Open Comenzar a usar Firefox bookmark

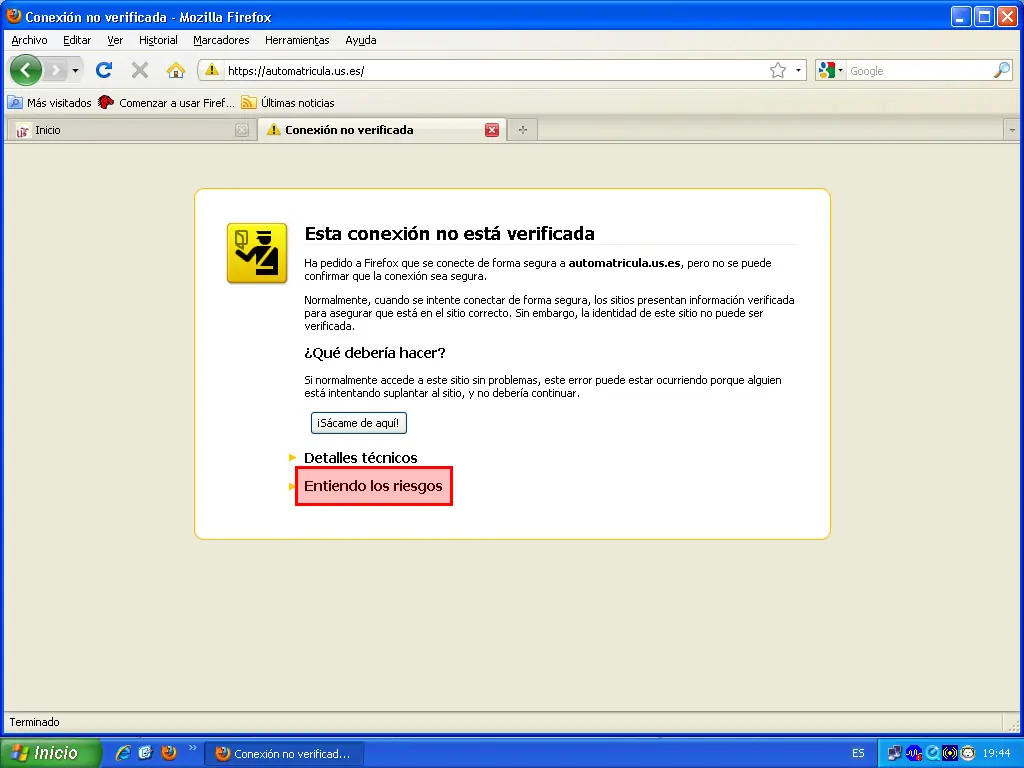click(x=166, y=103)
